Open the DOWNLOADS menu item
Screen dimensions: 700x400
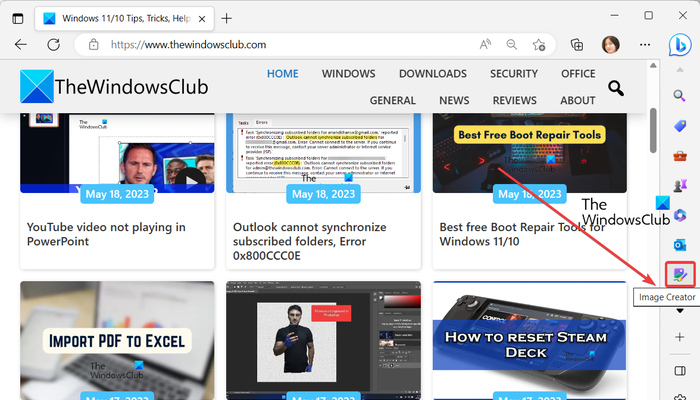click(433, 74)
